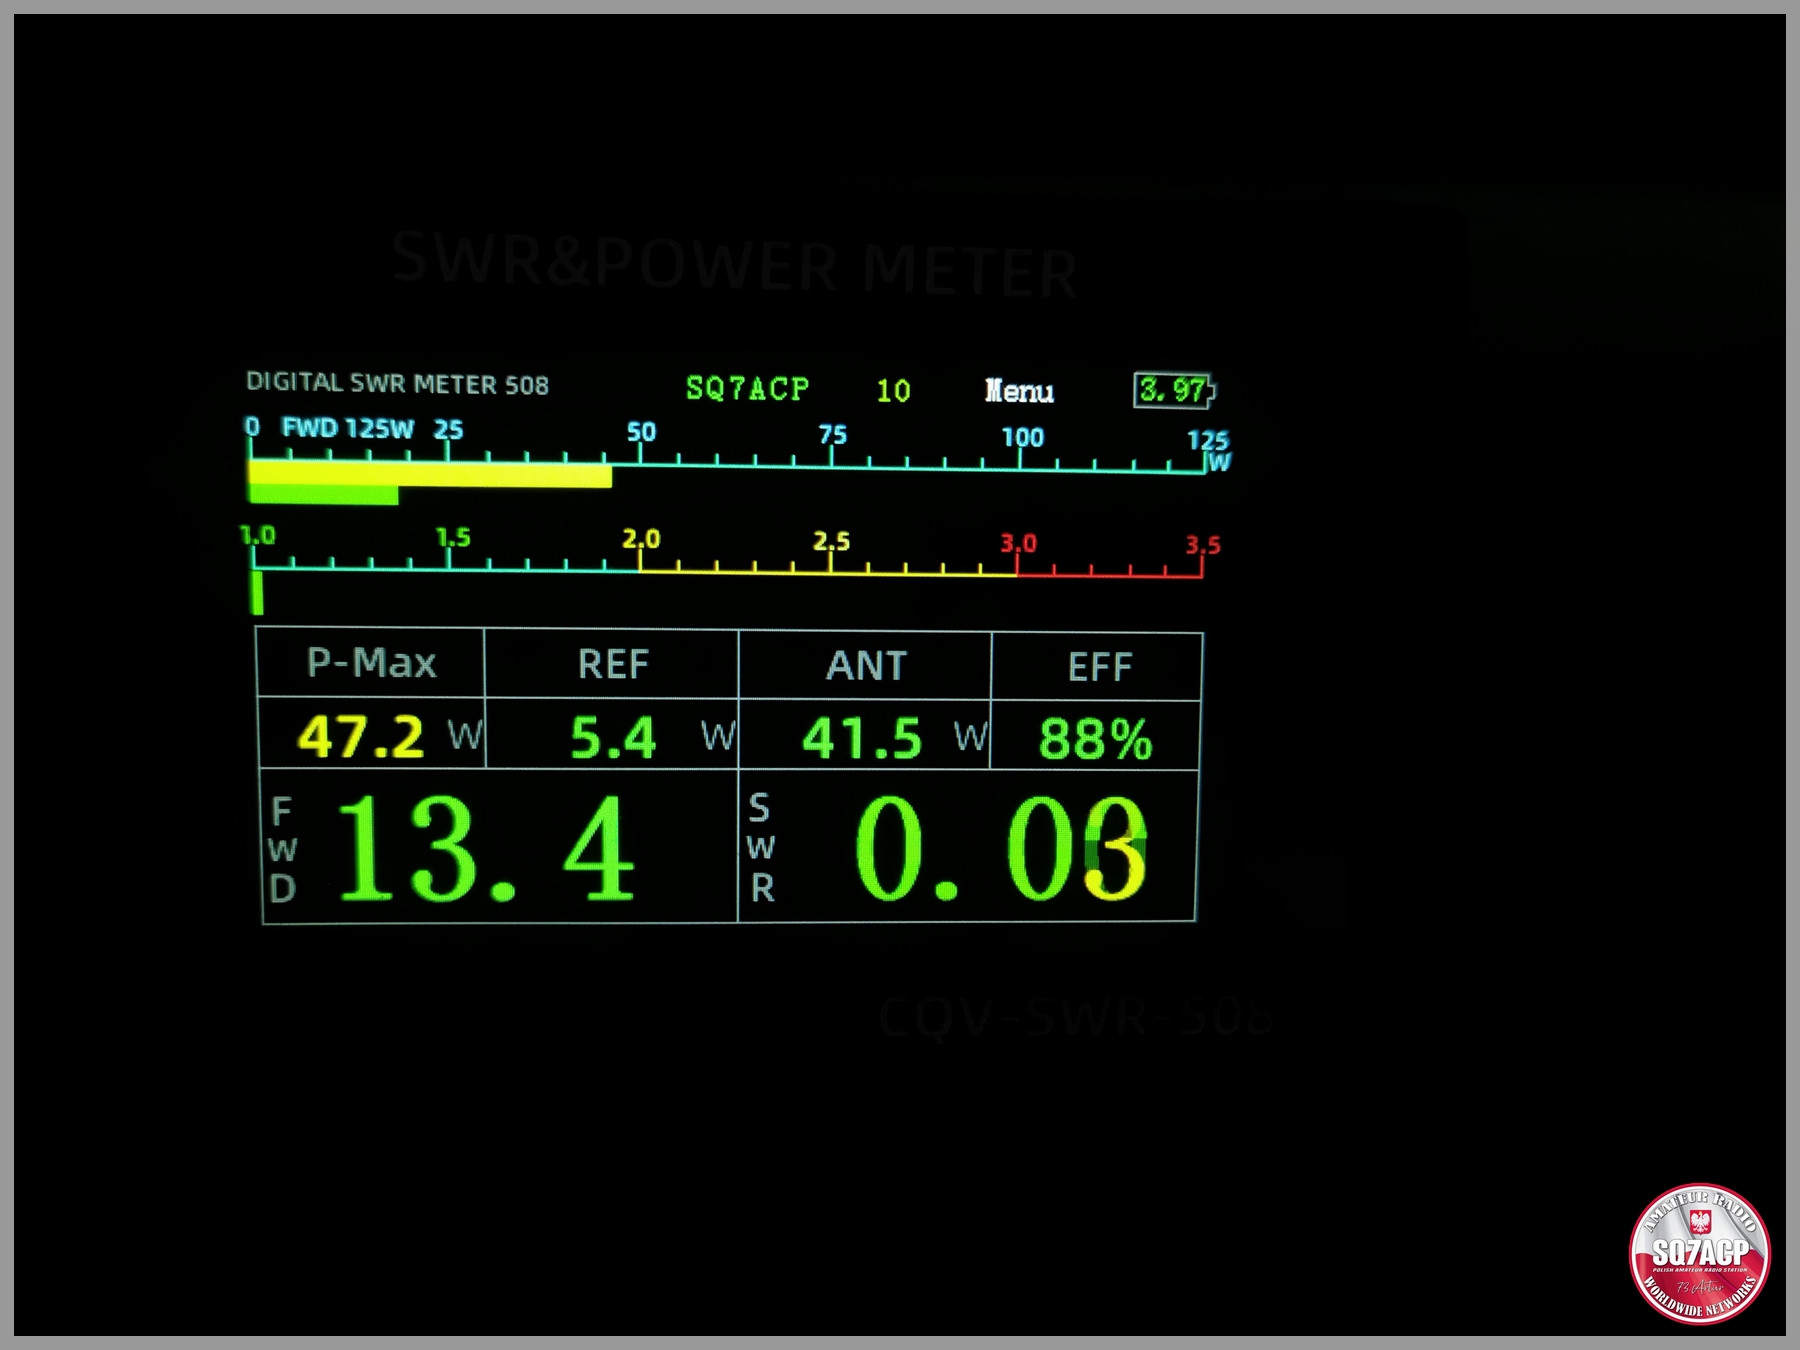Select the FWD 125W range label
Image resolution: width=1800 pixels, height=1350 pixels.
[347, 429]
